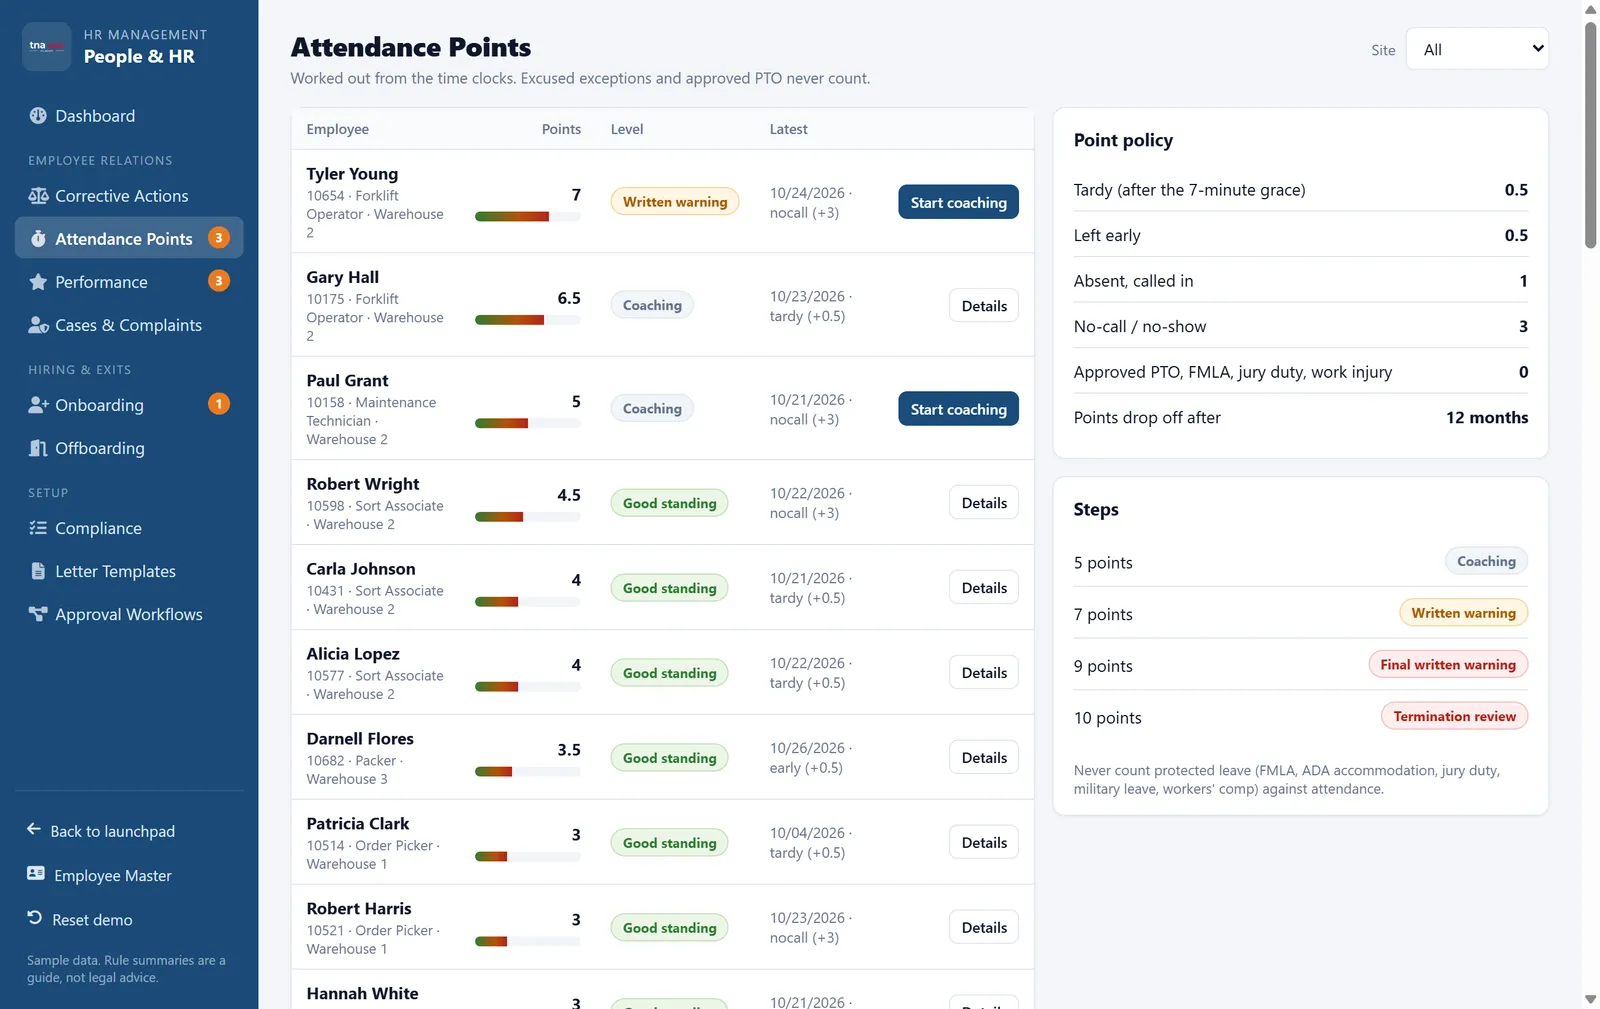Open Details for Gary Hall
The image size is (1600, 1009).
pyautogui.click(x=984, y=306)
